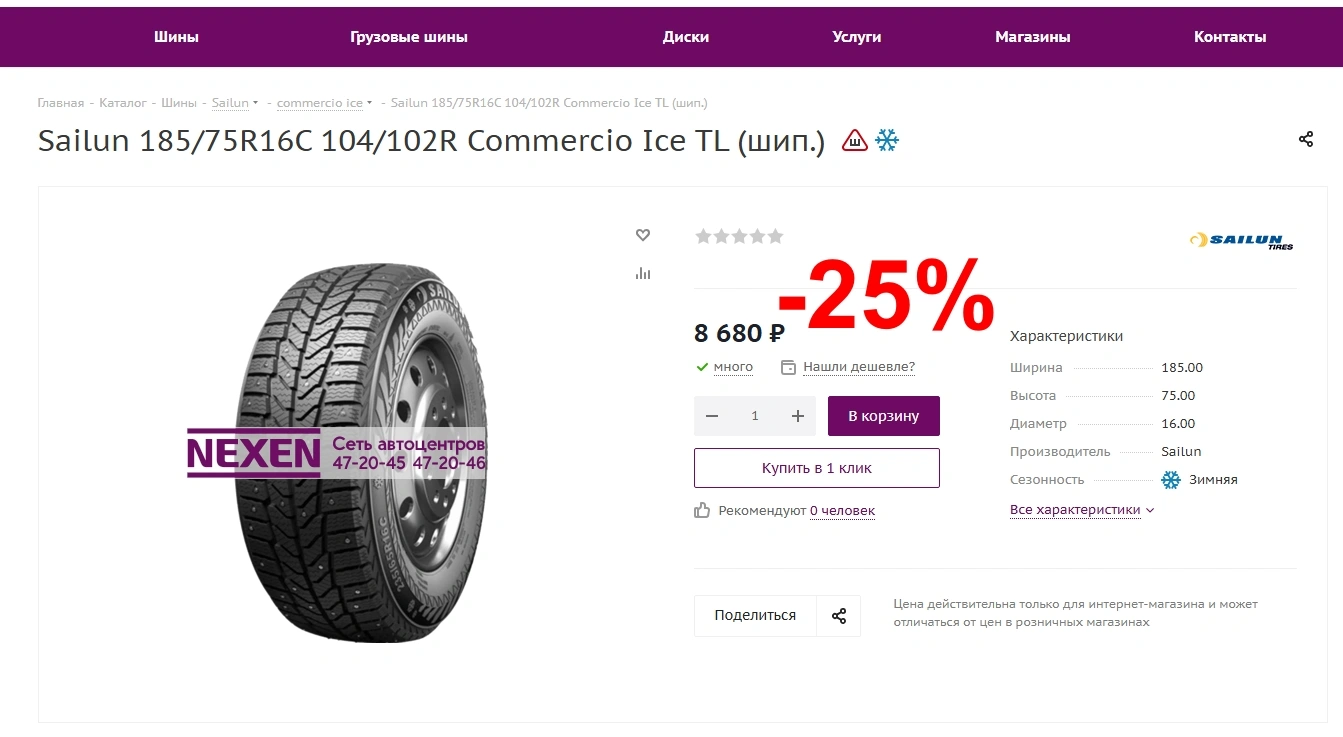Open Sailun Tires brand logo
The image size is (1343, 737).
click(x=1241, y=241)
